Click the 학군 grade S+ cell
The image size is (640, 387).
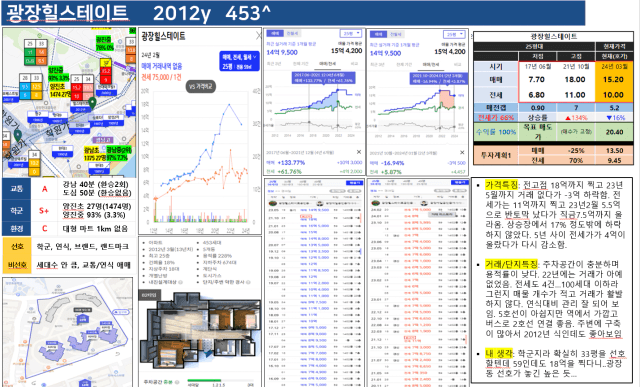click(44, 211)
